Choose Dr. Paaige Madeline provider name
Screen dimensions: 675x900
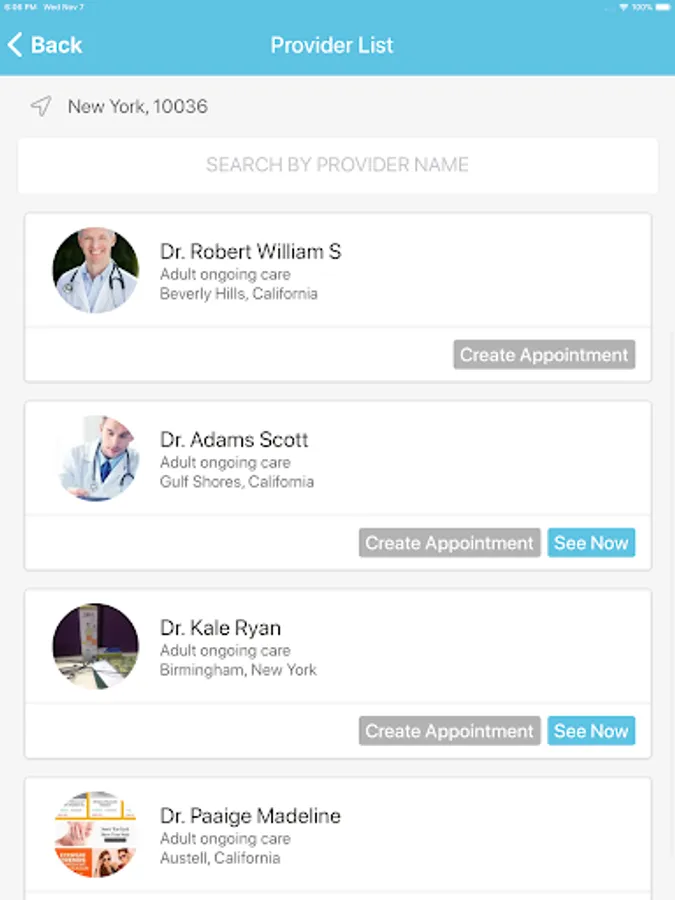tap(250, 816)
